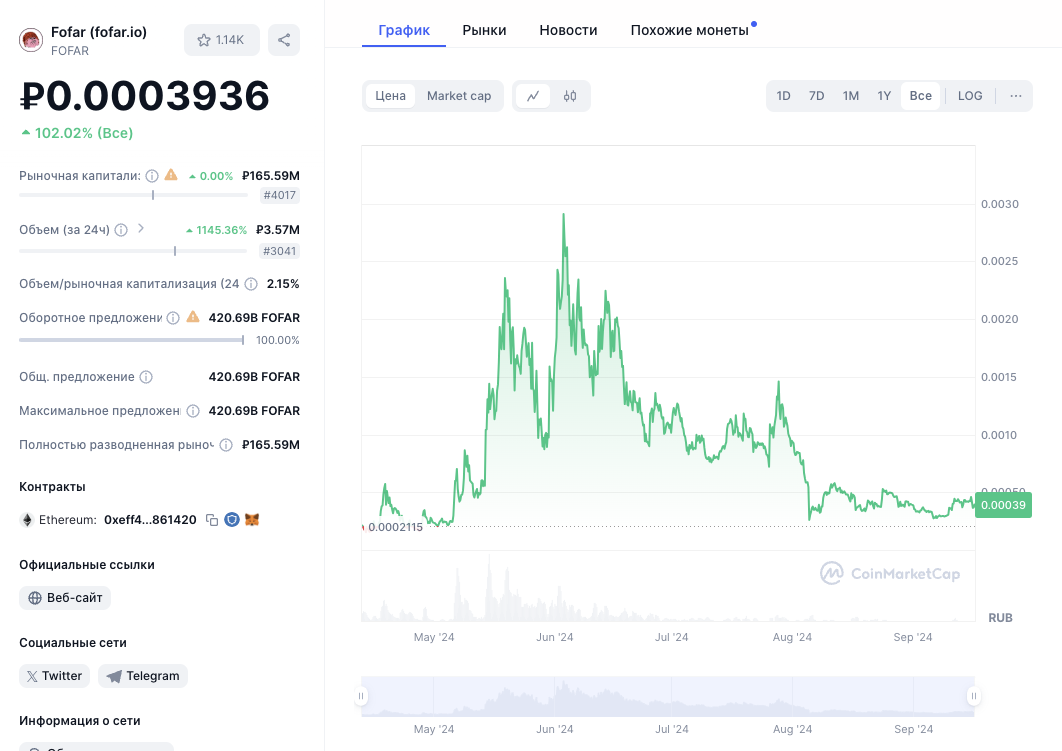
Task: Open the Twitter social link
Action: click(x=54, y=676)
